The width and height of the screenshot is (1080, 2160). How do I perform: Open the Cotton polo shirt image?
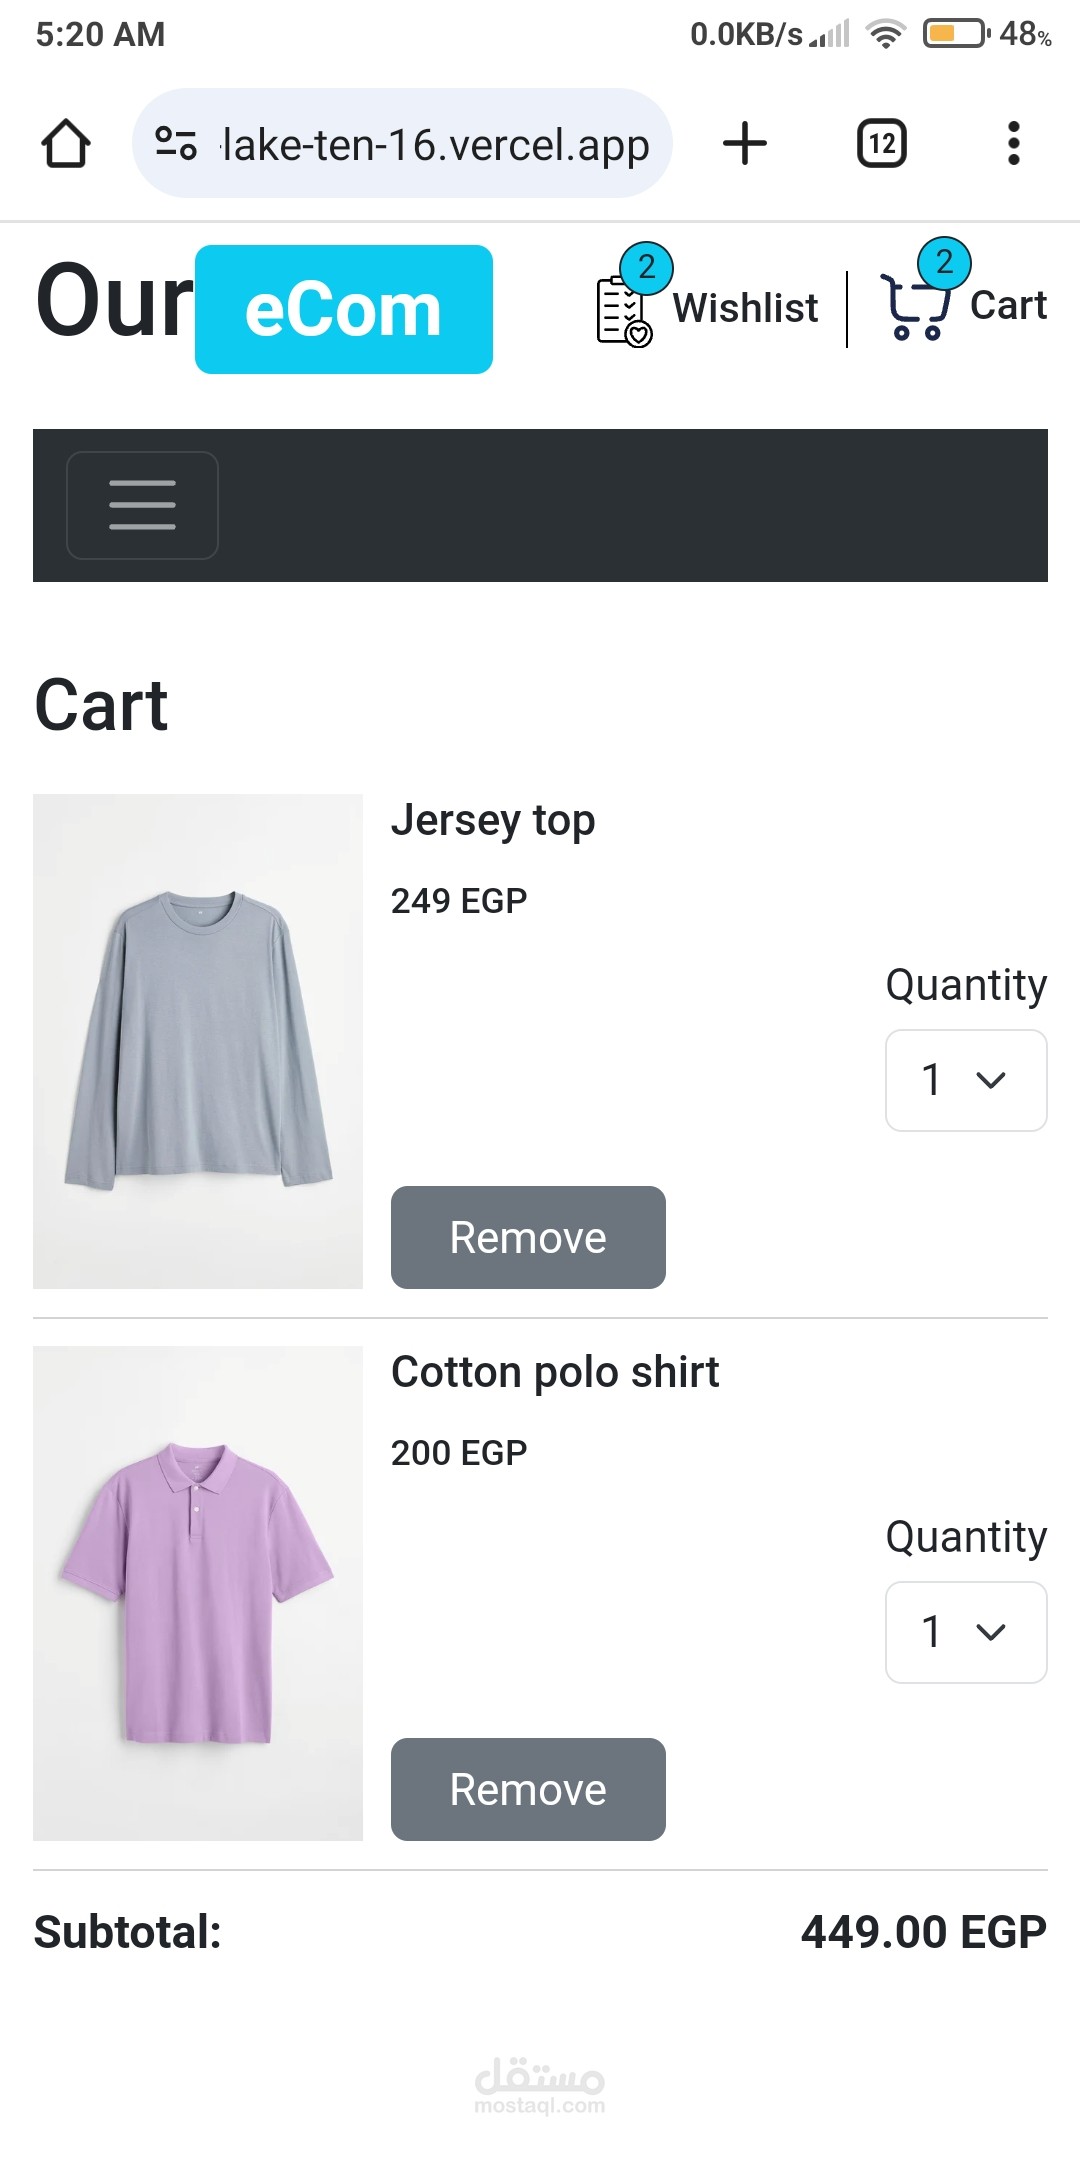pos(198,1593)
